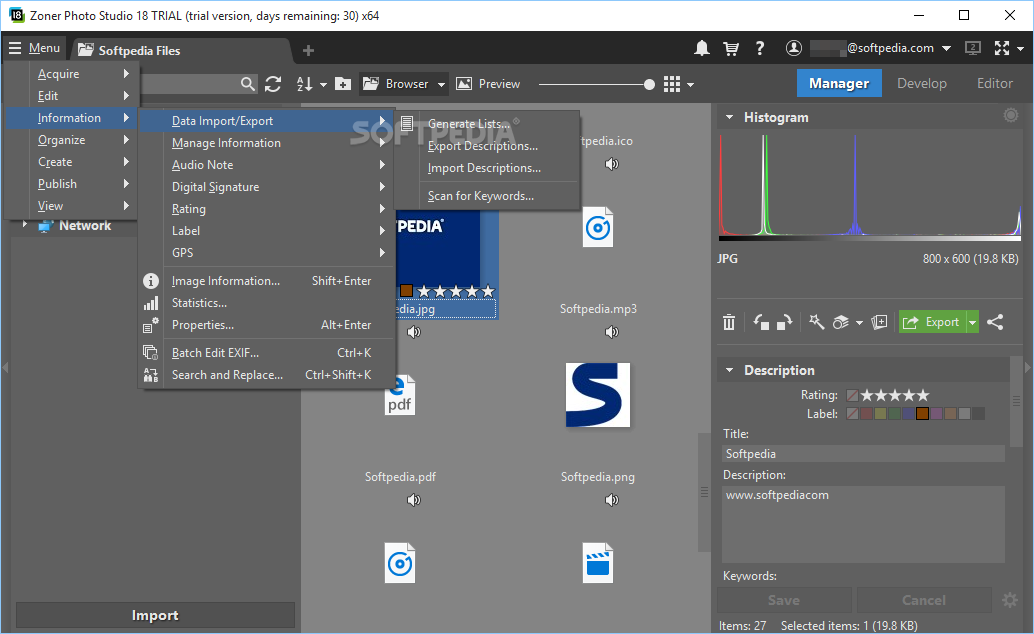Open the Browser view dropdown
1034x634 pixels.
tap(441, 84)
